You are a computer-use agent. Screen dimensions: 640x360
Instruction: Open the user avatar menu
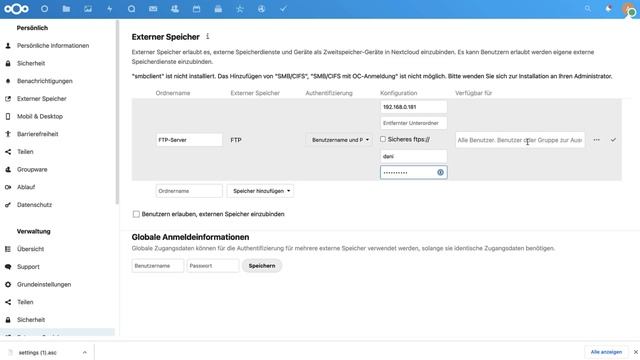629,9
